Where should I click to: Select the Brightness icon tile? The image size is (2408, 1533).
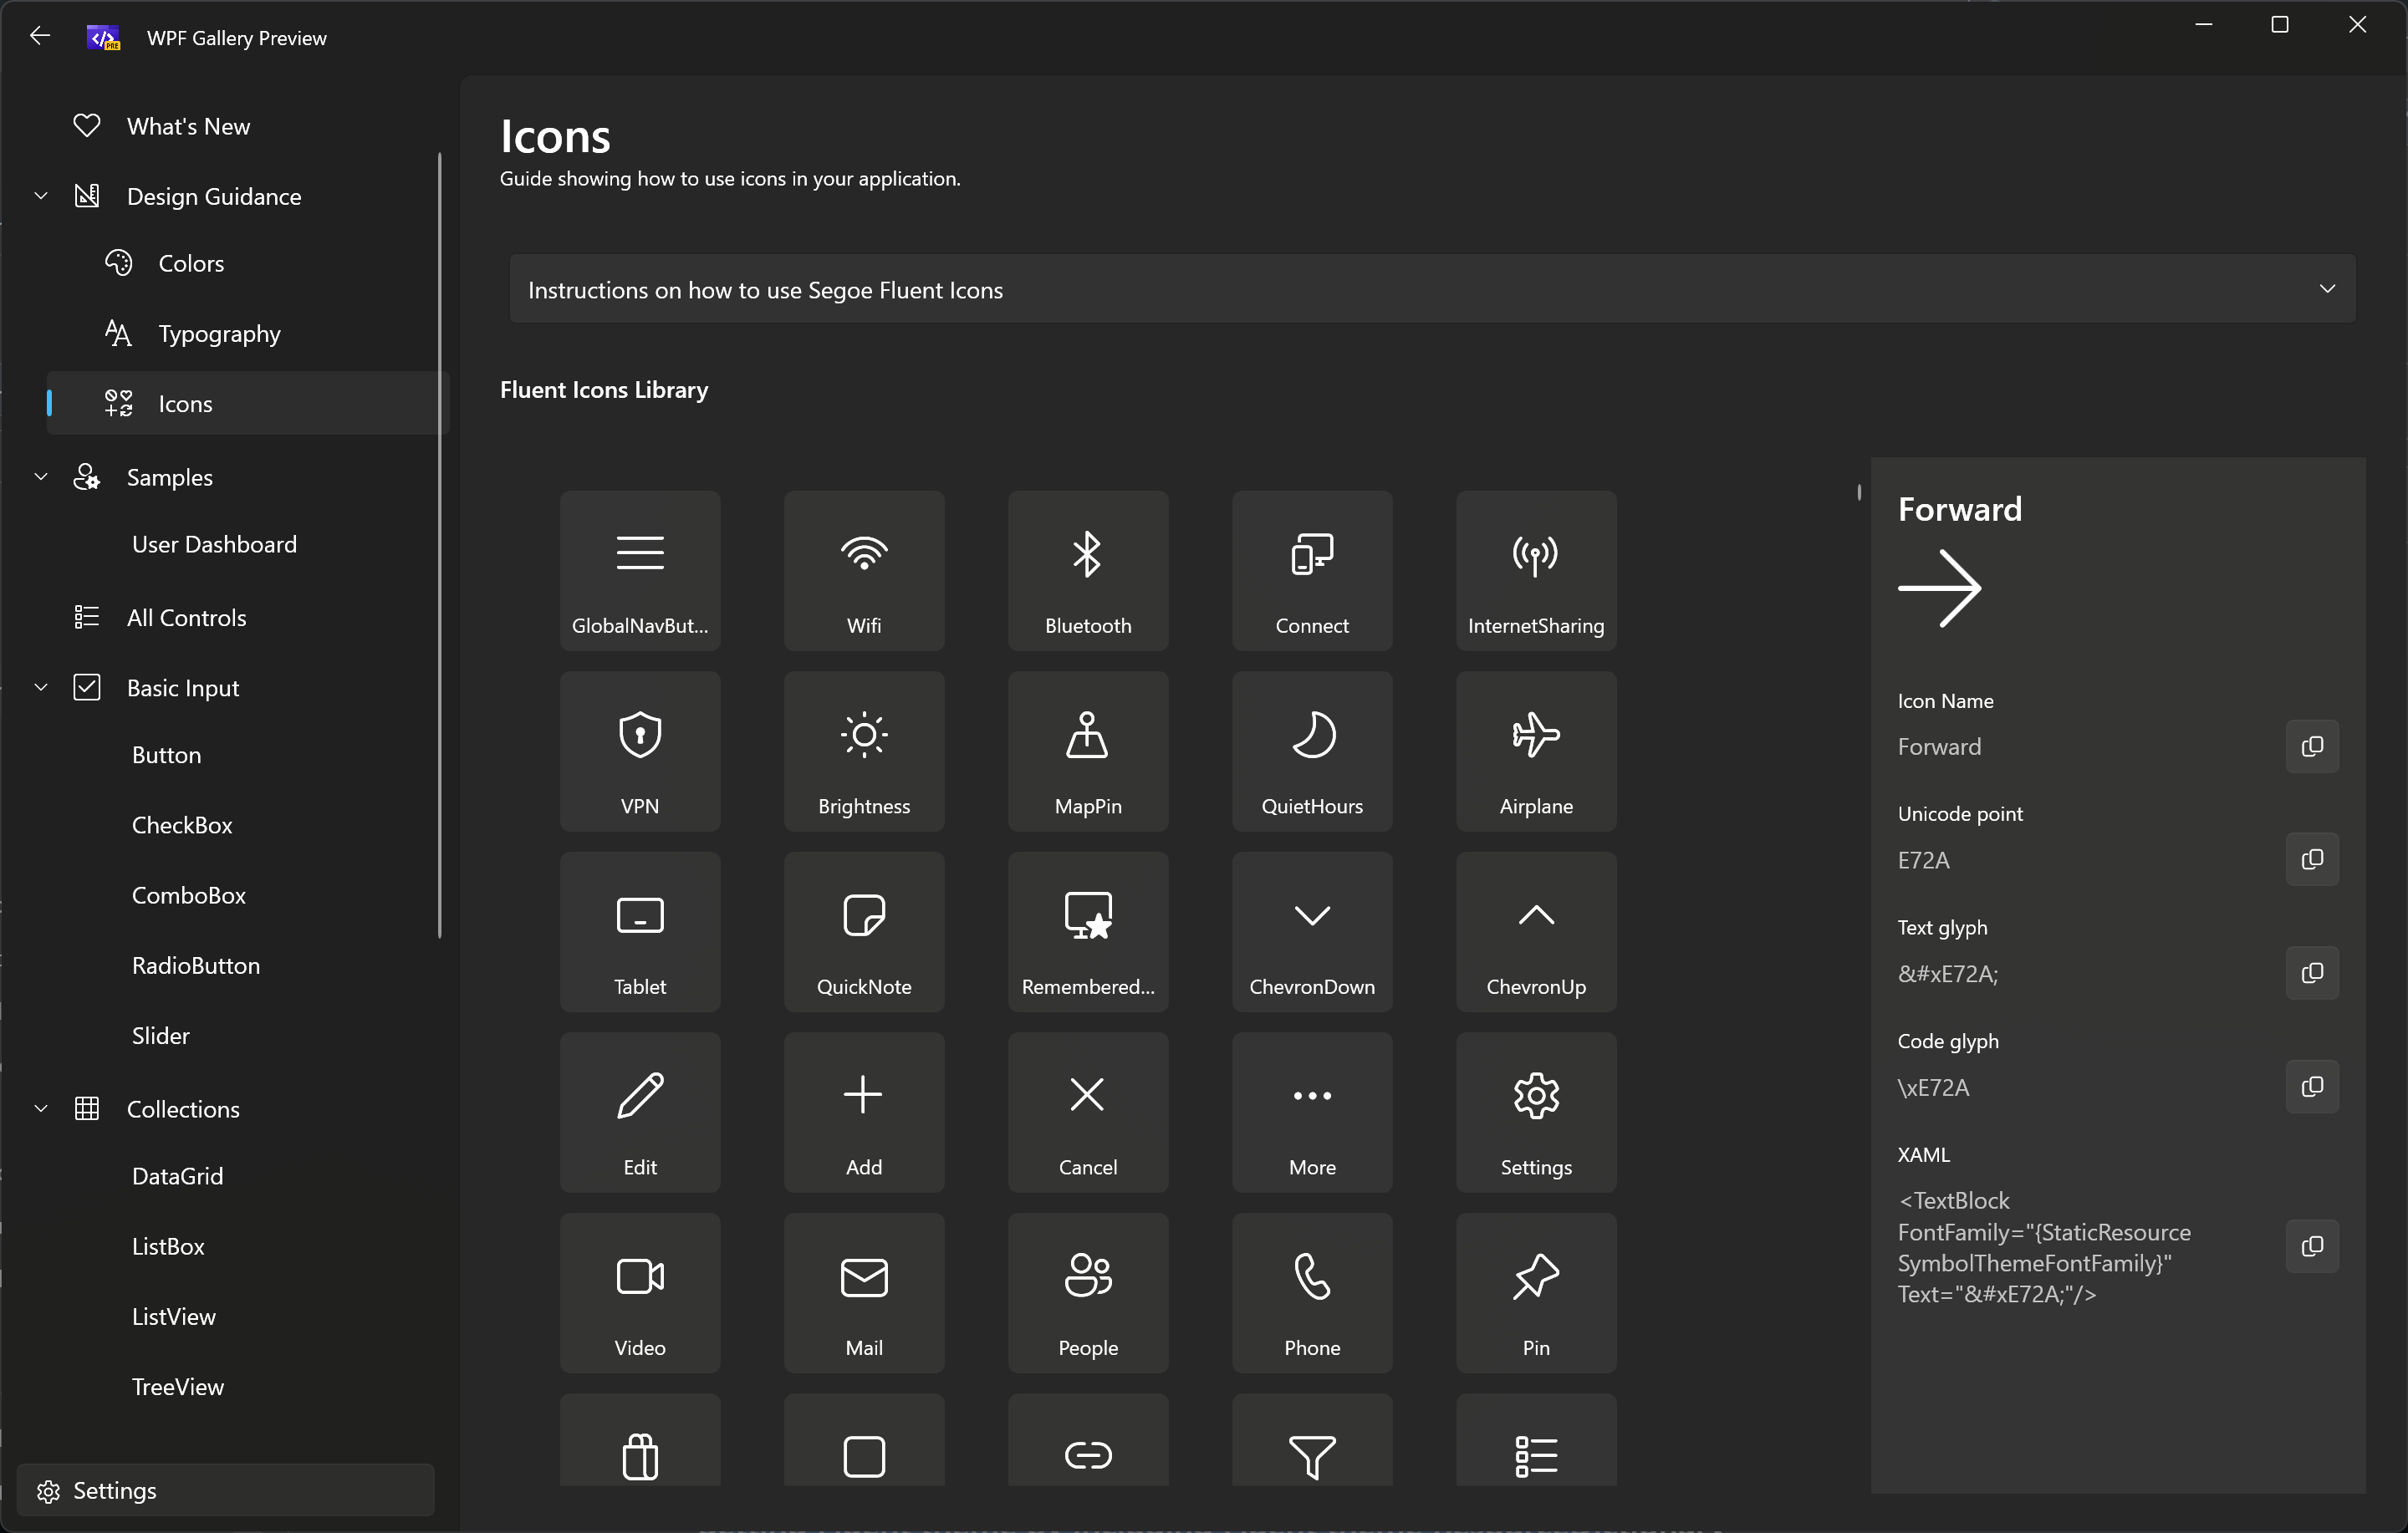point(864,751)
